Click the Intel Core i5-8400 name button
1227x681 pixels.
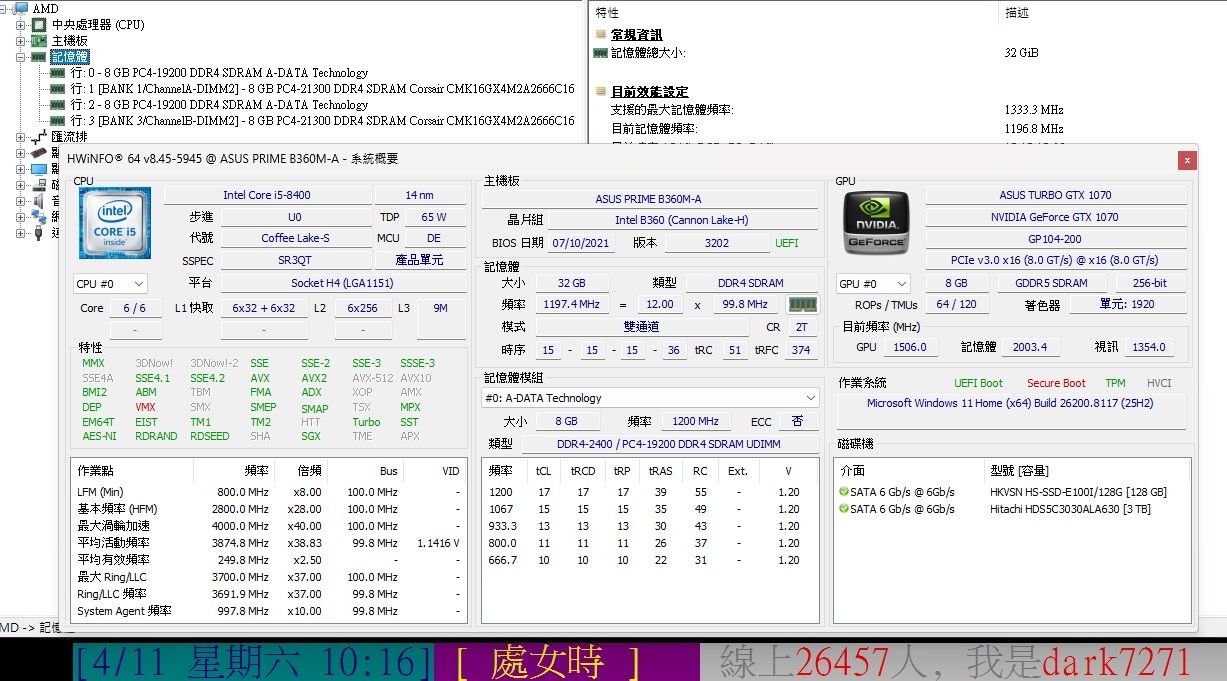coord(266,196)
